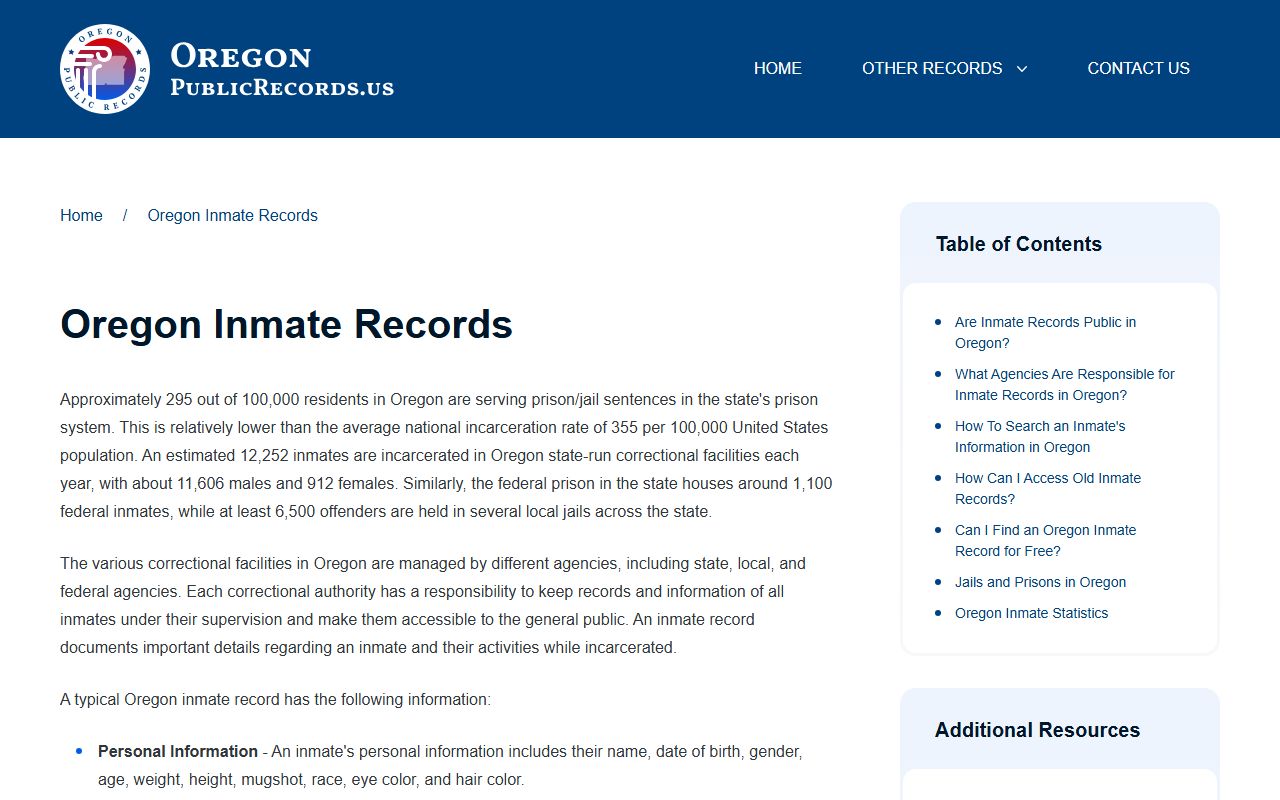Click the bold Personal Information term
This screenshot has width=1280, height=800.
(178, 751)
